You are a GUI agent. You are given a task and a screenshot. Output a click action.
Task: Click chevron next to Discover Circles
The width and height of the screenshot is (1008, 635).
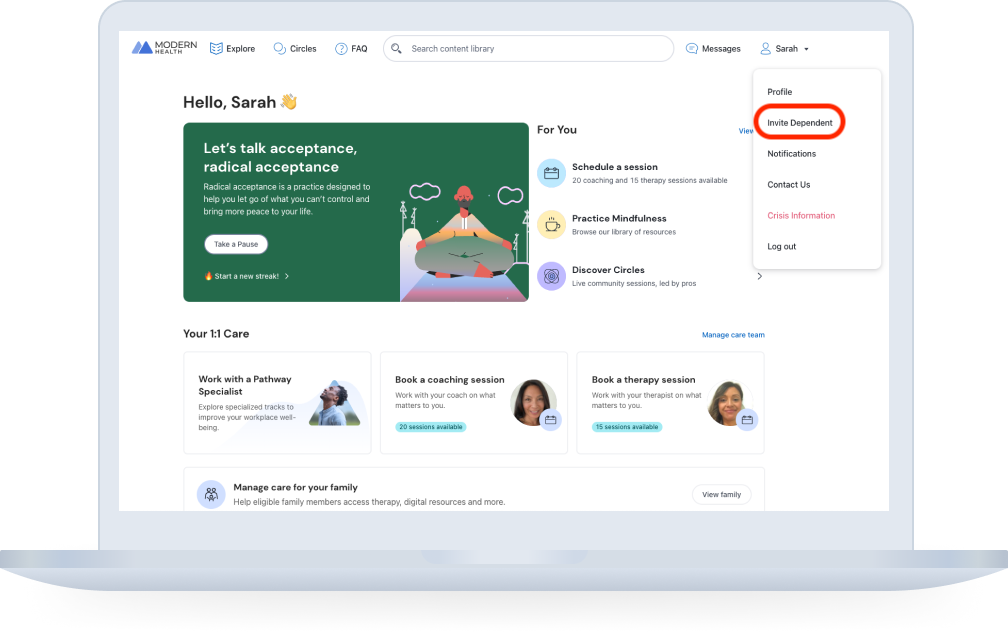tap(759, 276)
